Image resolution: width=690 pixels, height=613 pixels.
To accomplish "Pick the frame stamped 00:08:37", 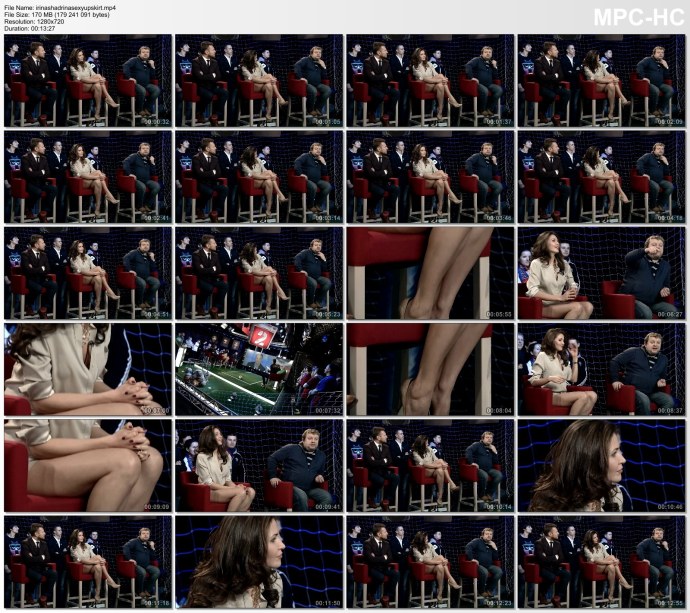I will point(601,370).
